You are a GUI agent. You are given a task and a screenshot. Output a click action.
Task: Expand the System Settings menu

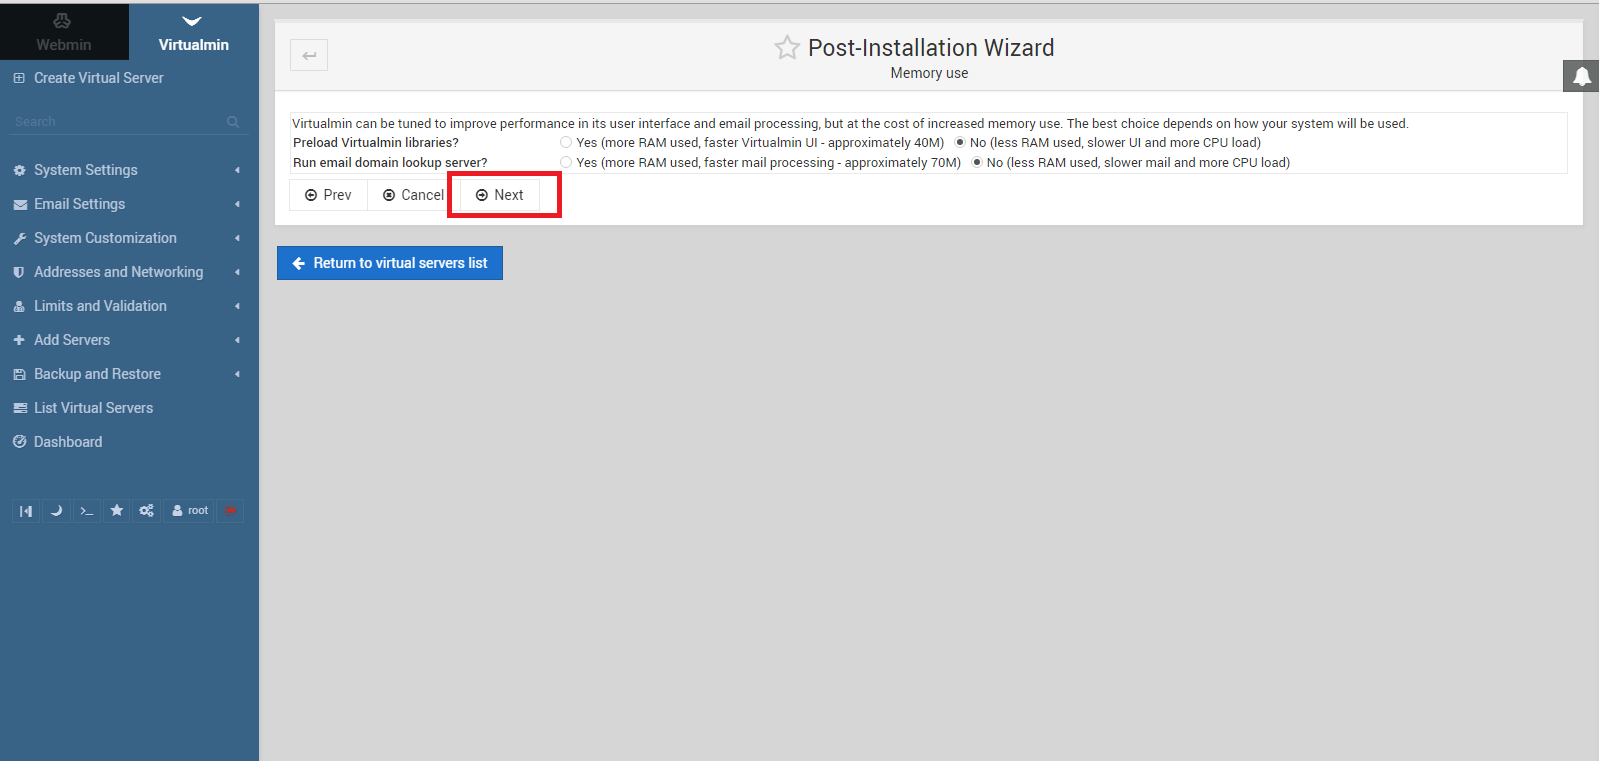[129, 170]
